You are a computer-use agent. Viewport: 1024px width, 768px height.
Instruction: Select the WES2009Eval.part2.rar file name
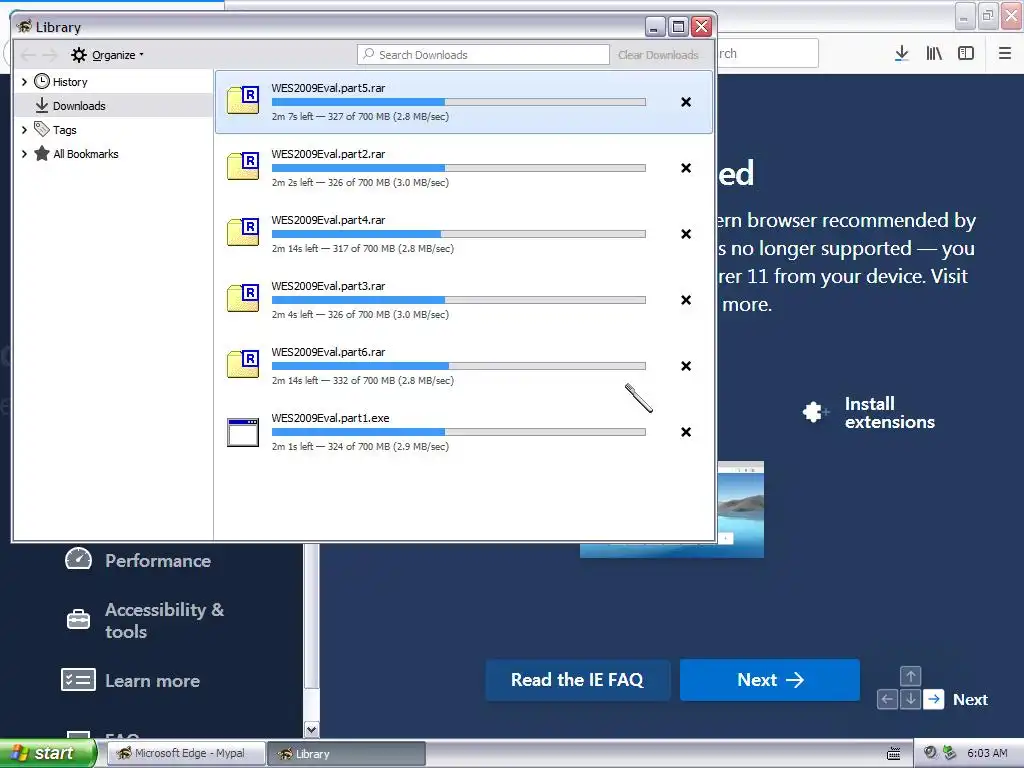click(328, 154)
